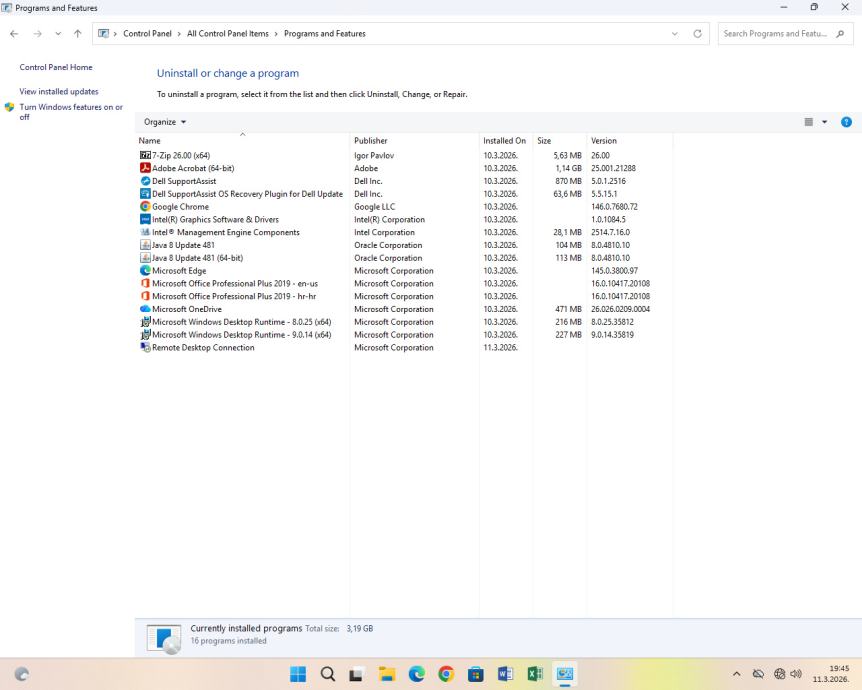Image resolution: width=862 pixels, height=690 pixels.
Task: Go up one level with up arrow
Action: click(78, 34)
